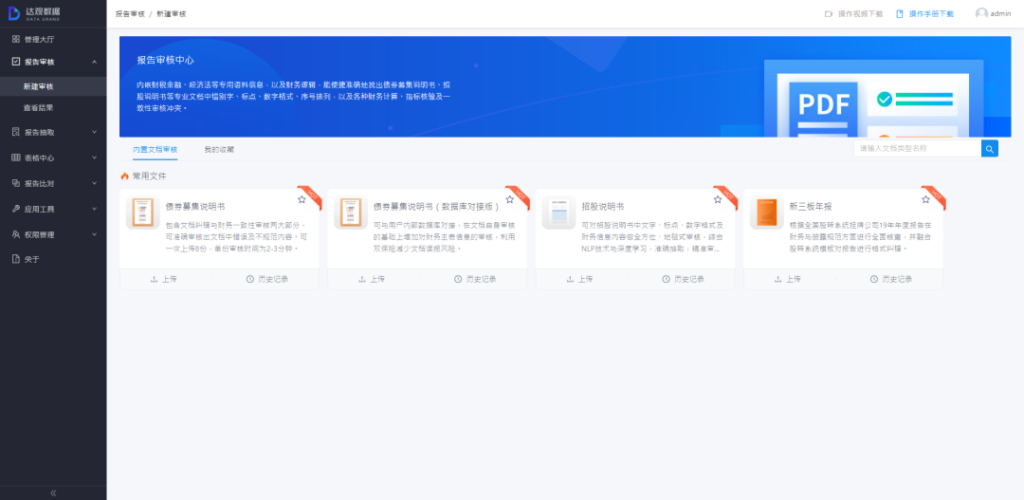The height and width of the screenshot is (500, 1024).
Task: Click the 关于 document icon in sidebar
Action: pyautogui.click(x=16, y=259)
